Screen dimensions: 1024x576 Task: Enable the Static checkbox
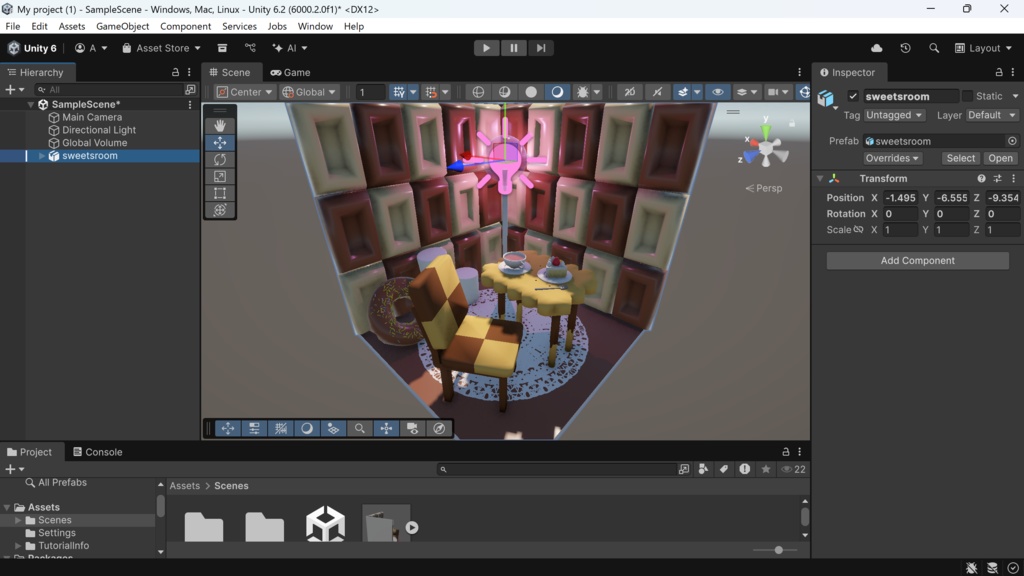(x=967, y=96)
